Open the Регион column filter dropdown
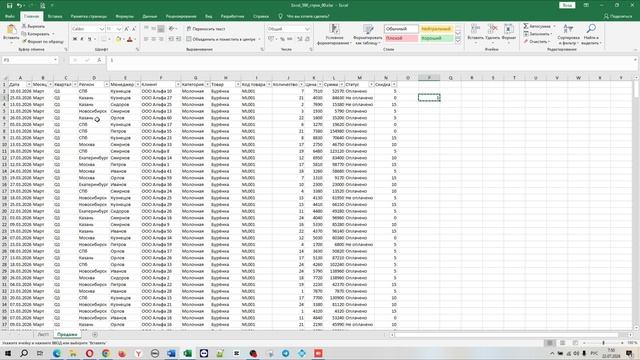Screen dimensions: 640x360 tap(107, 84)
